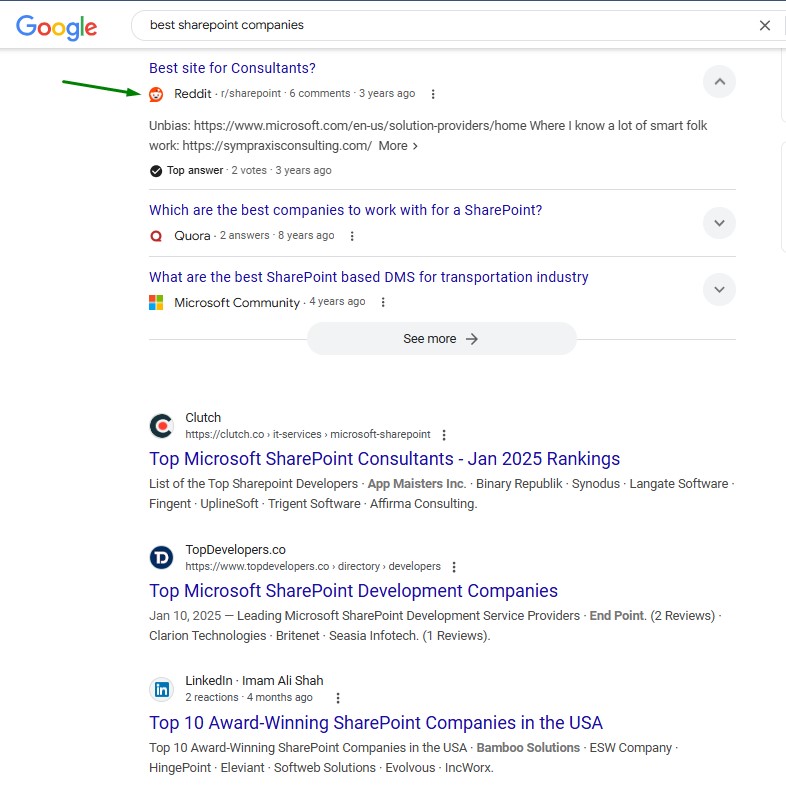The width and height of the screenshot is (786, 787).
Task: Open Top Microsoft SharePoint Development Companies result
Action: tap(353, 591)
